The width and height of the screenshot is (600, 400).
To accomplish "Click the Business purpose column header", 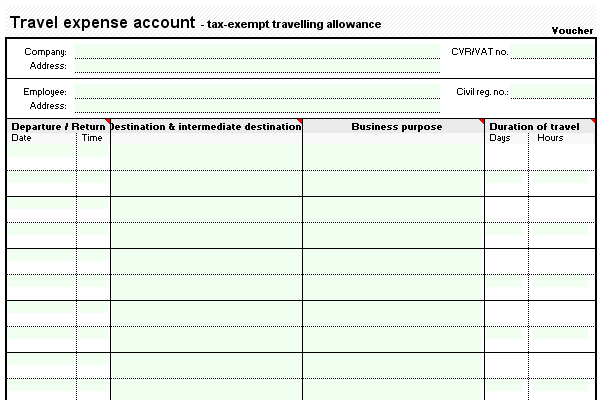I will (x=396, y=127).
